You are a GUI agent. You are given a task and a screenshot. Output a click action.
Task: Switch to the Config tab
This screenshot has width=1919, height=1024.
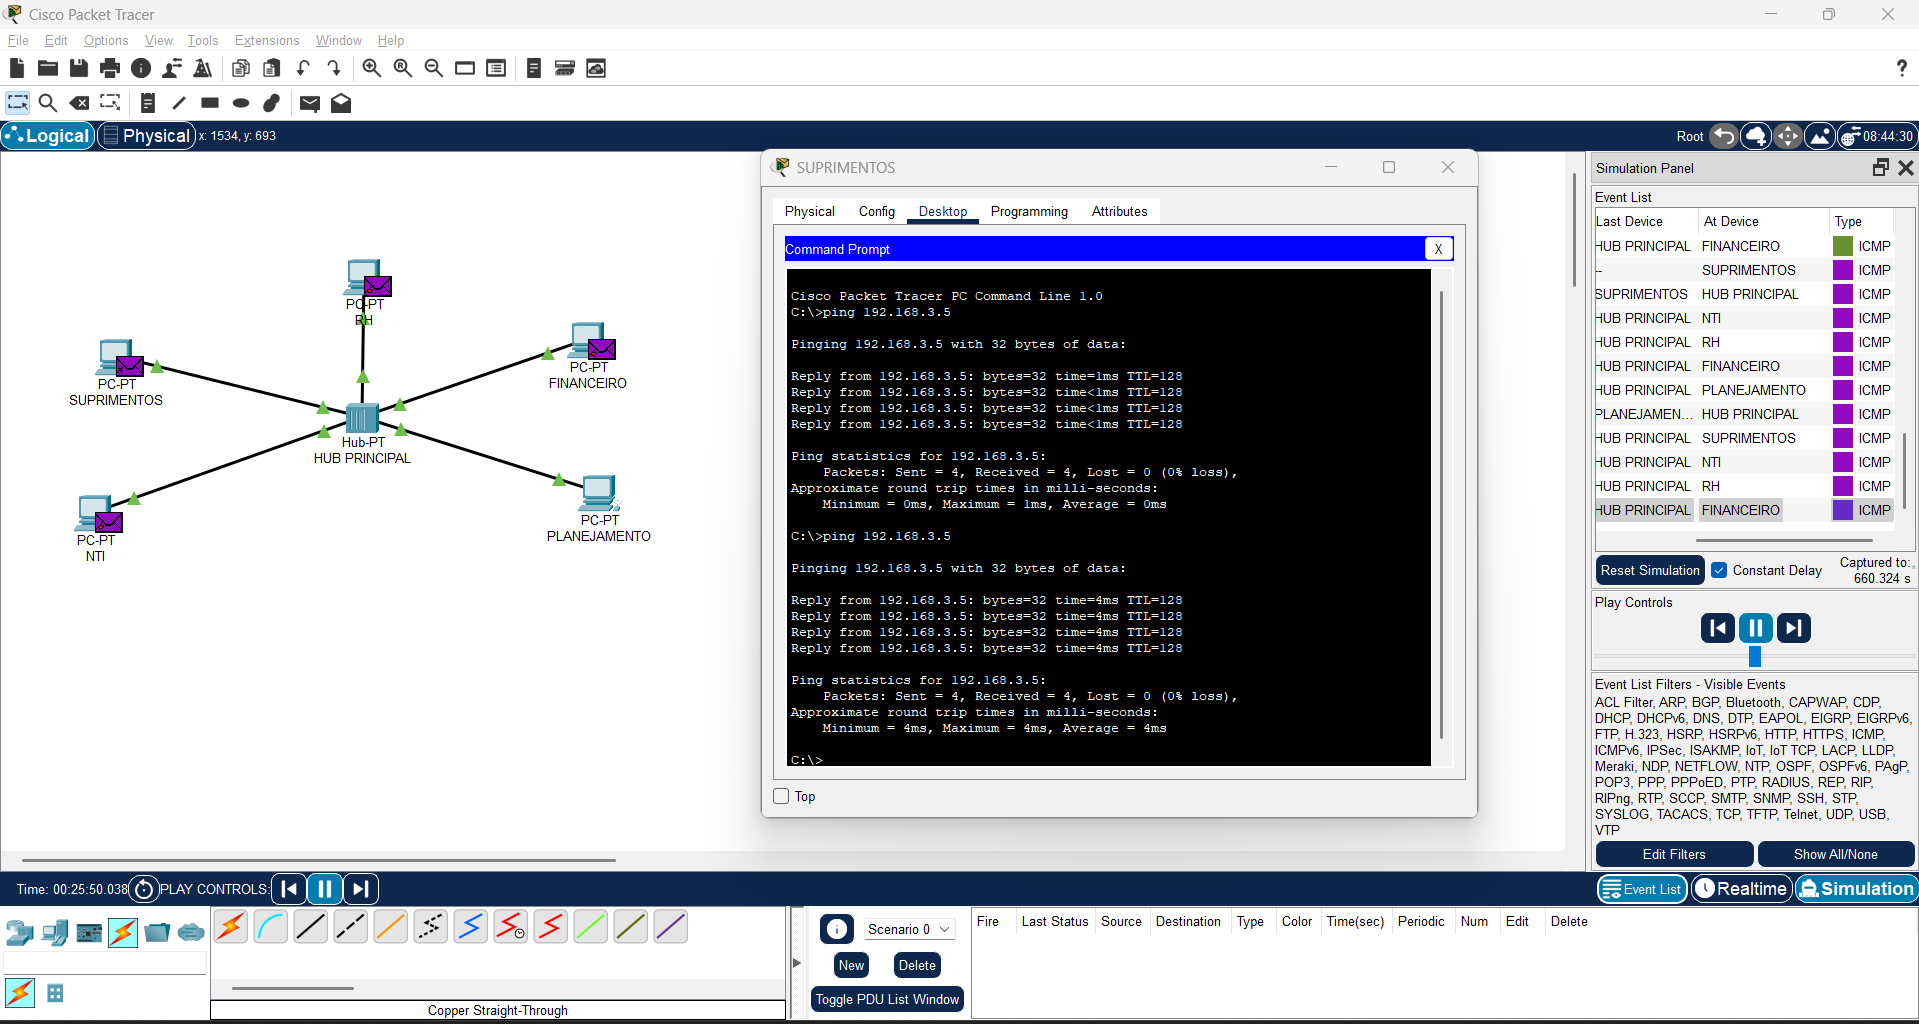point(876,211)
